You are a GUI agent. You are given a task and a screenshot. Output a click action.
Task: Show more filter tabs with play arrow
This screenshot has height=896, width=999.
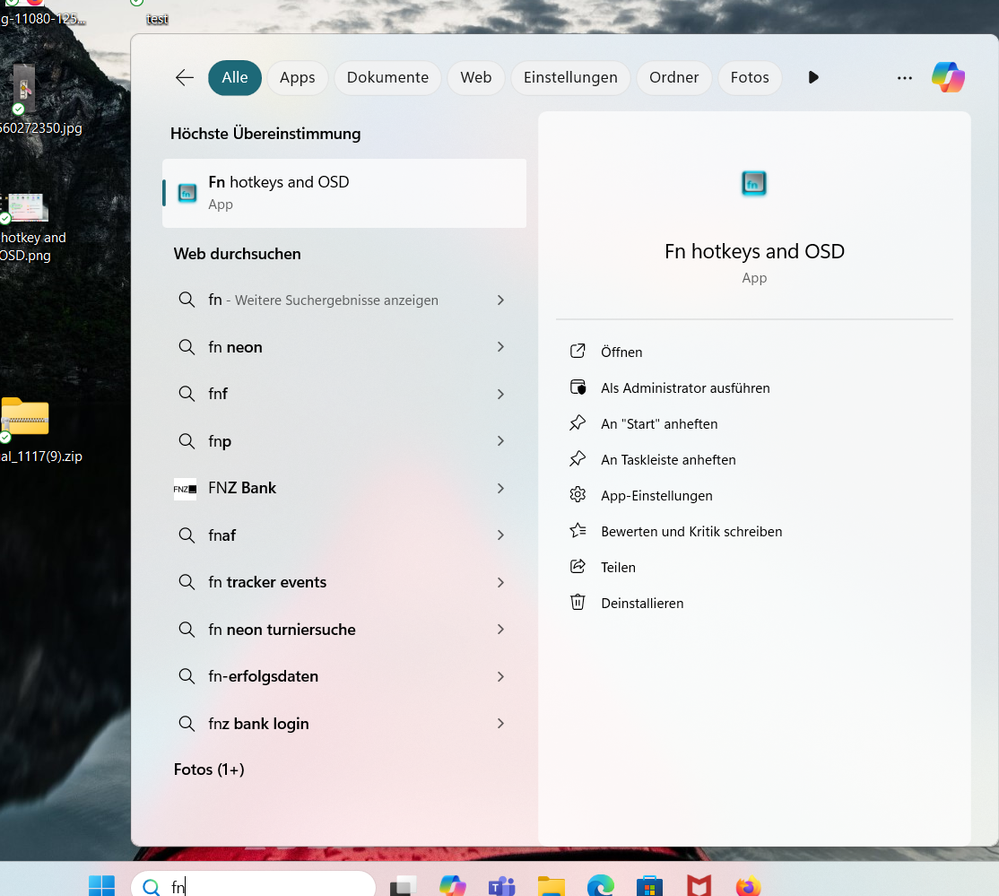pos(813,78)
